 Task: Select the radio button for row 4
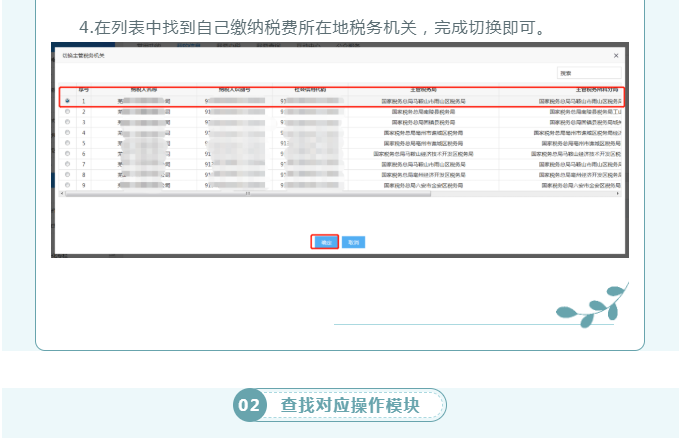coord(67,132)
